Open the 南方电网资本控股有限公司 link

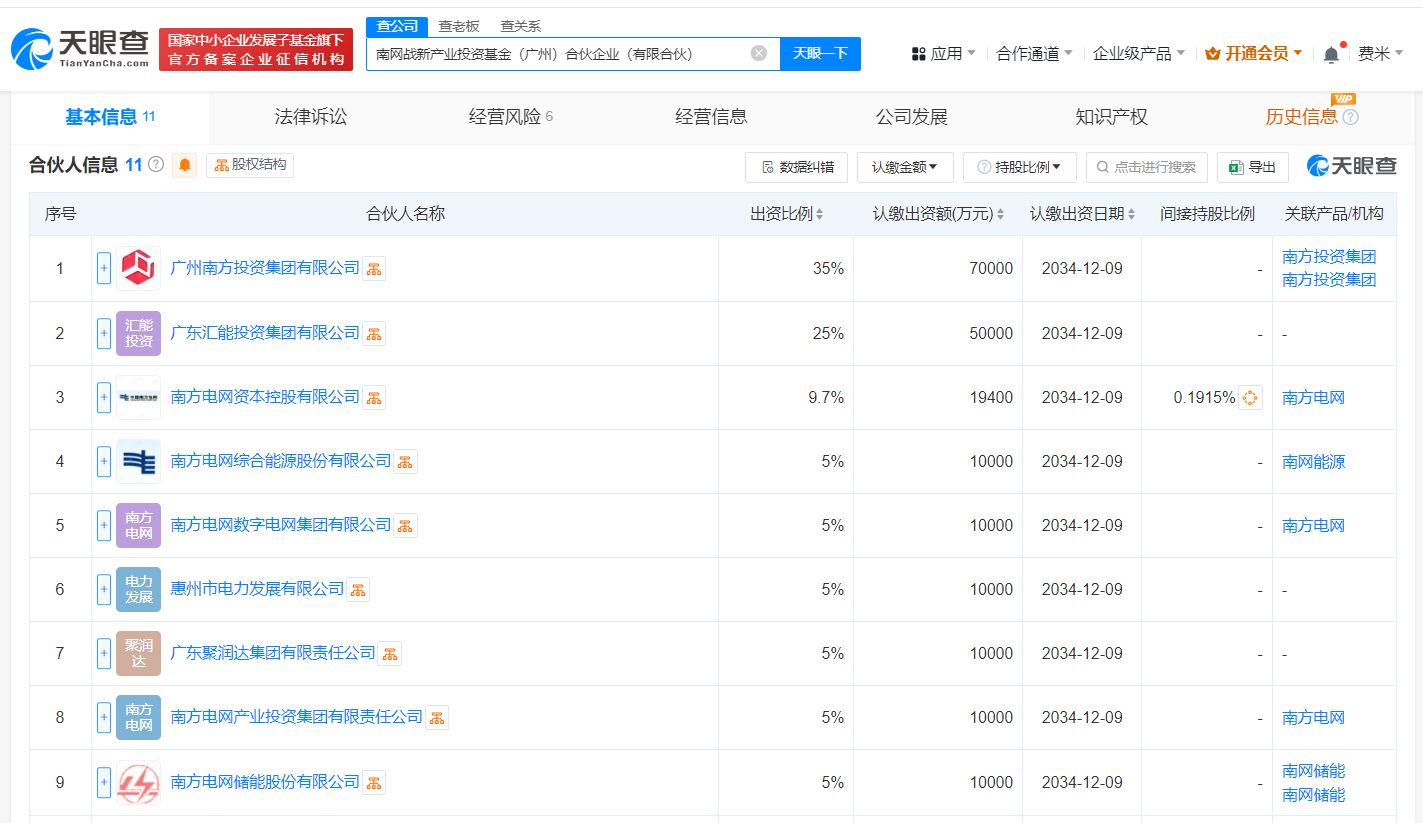(x=265, y=397)
